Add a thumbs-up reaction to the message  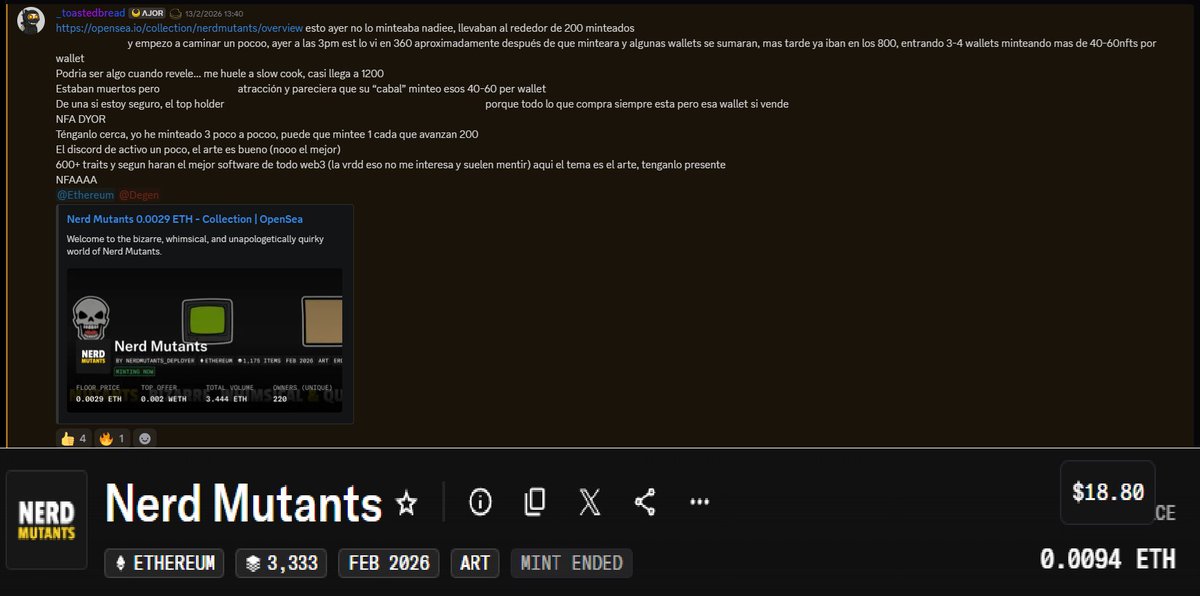tap(73, 438)
